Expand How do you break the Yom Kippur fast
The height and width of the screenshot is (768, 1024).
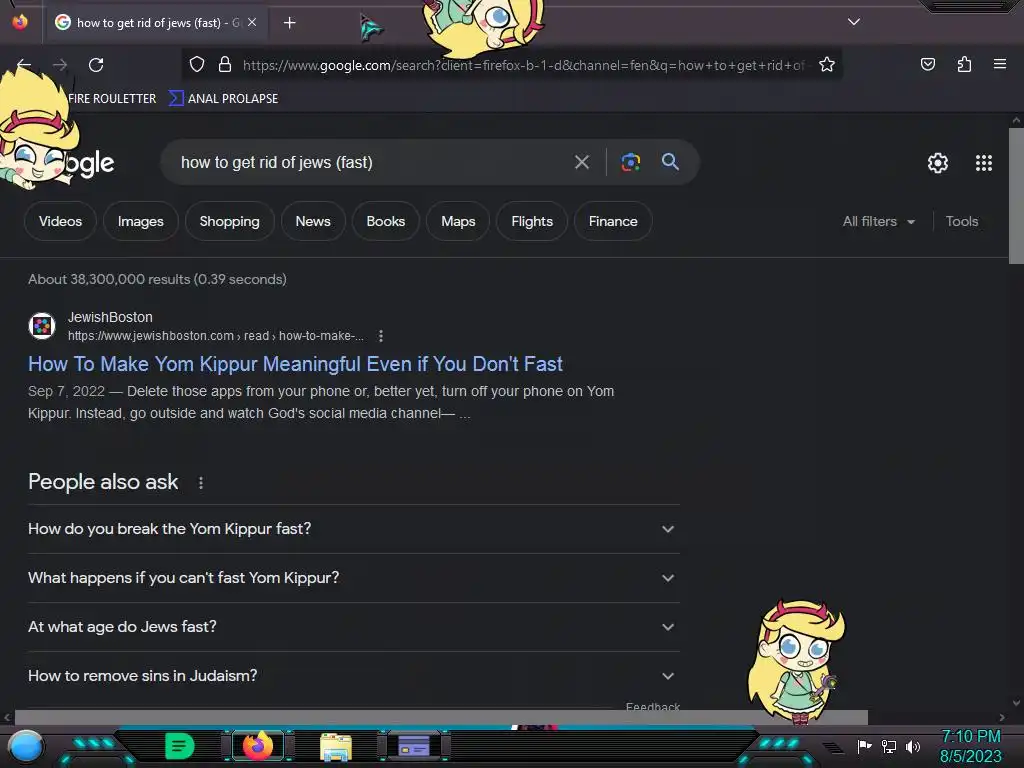click(x=353, y=529)
